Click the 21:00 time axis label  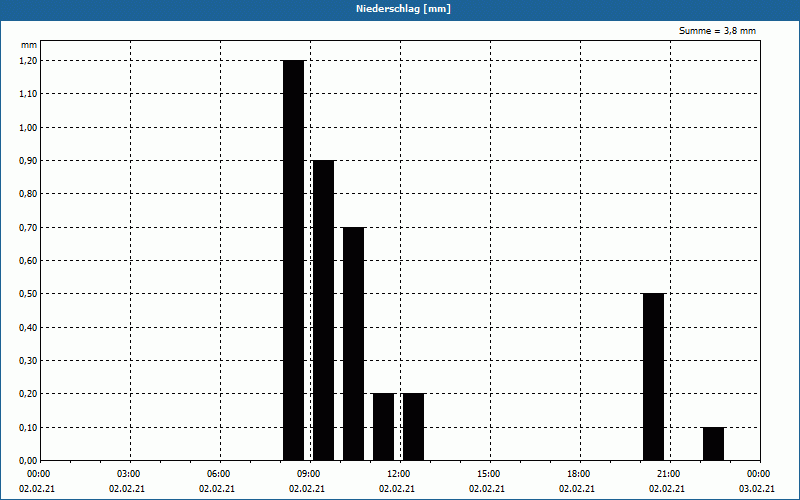pyautogui.click(x=667, y=474)
